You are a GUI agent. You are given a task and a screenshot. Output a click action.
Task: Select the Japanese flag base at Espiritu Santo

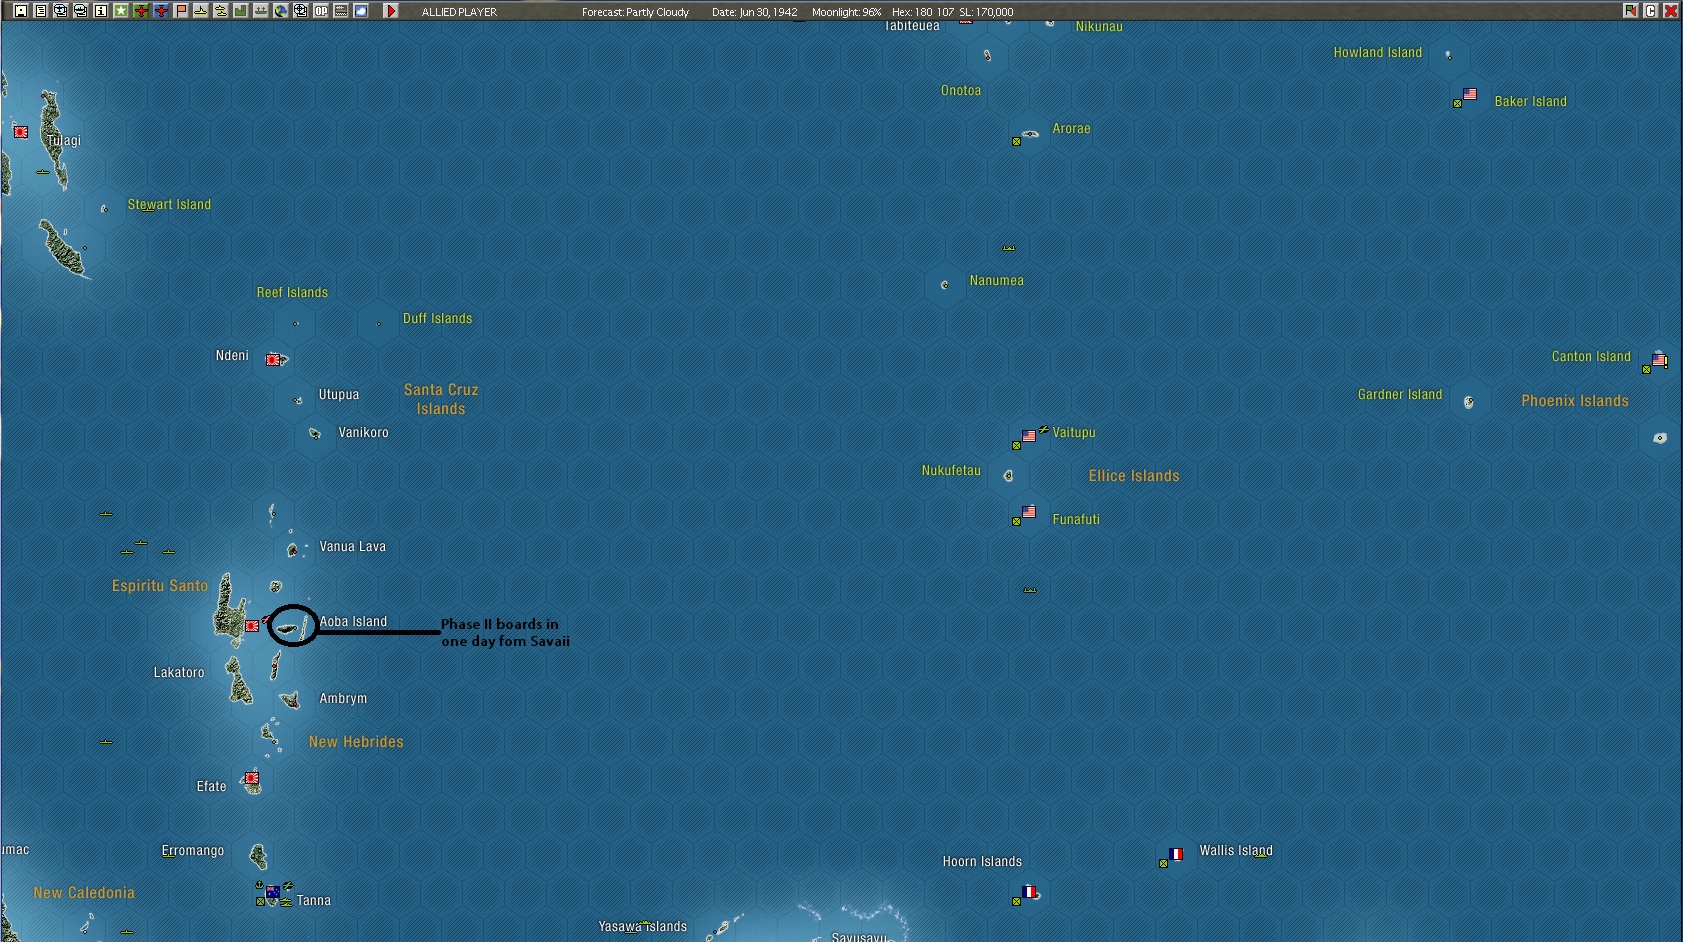[252, 626]
